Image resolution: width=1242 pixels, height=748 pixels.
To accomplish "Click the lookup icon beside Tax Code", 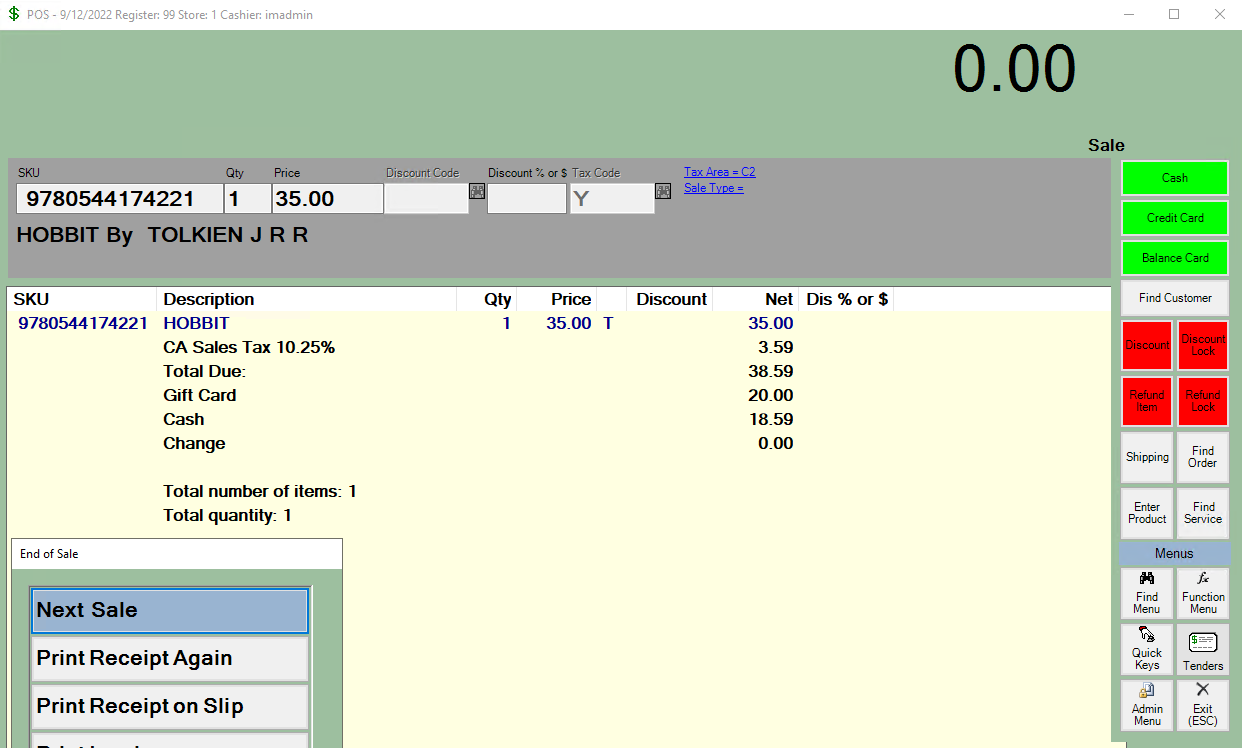I will [x=663, y=191].
